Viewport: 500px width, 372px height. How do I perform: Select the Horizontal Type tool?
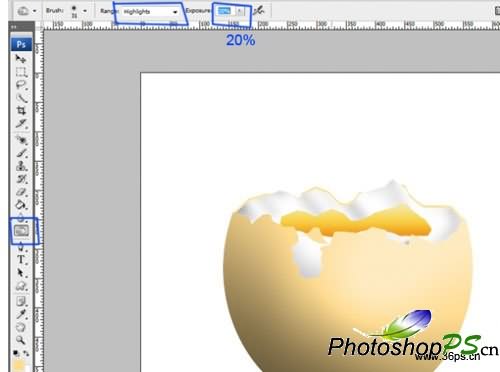tap(21, 259)
